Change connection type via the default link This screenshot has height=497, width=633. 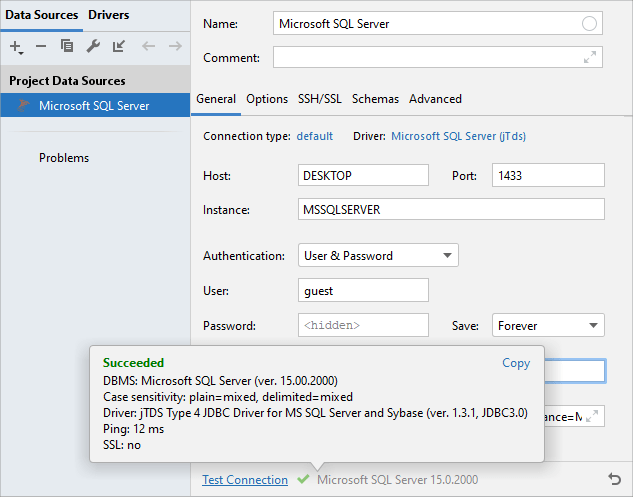[315, 136]
